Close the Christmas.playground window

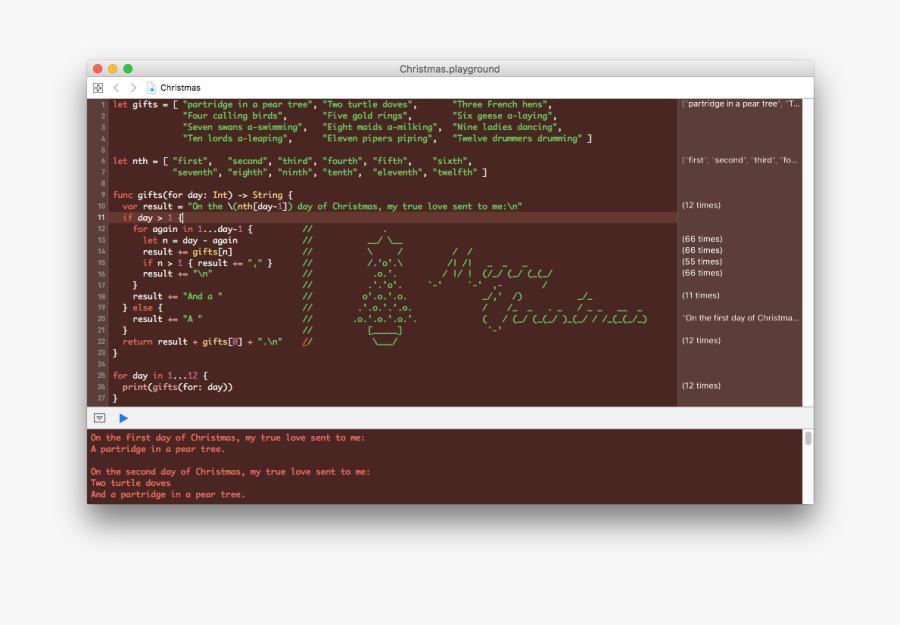[x=98, y=69]
